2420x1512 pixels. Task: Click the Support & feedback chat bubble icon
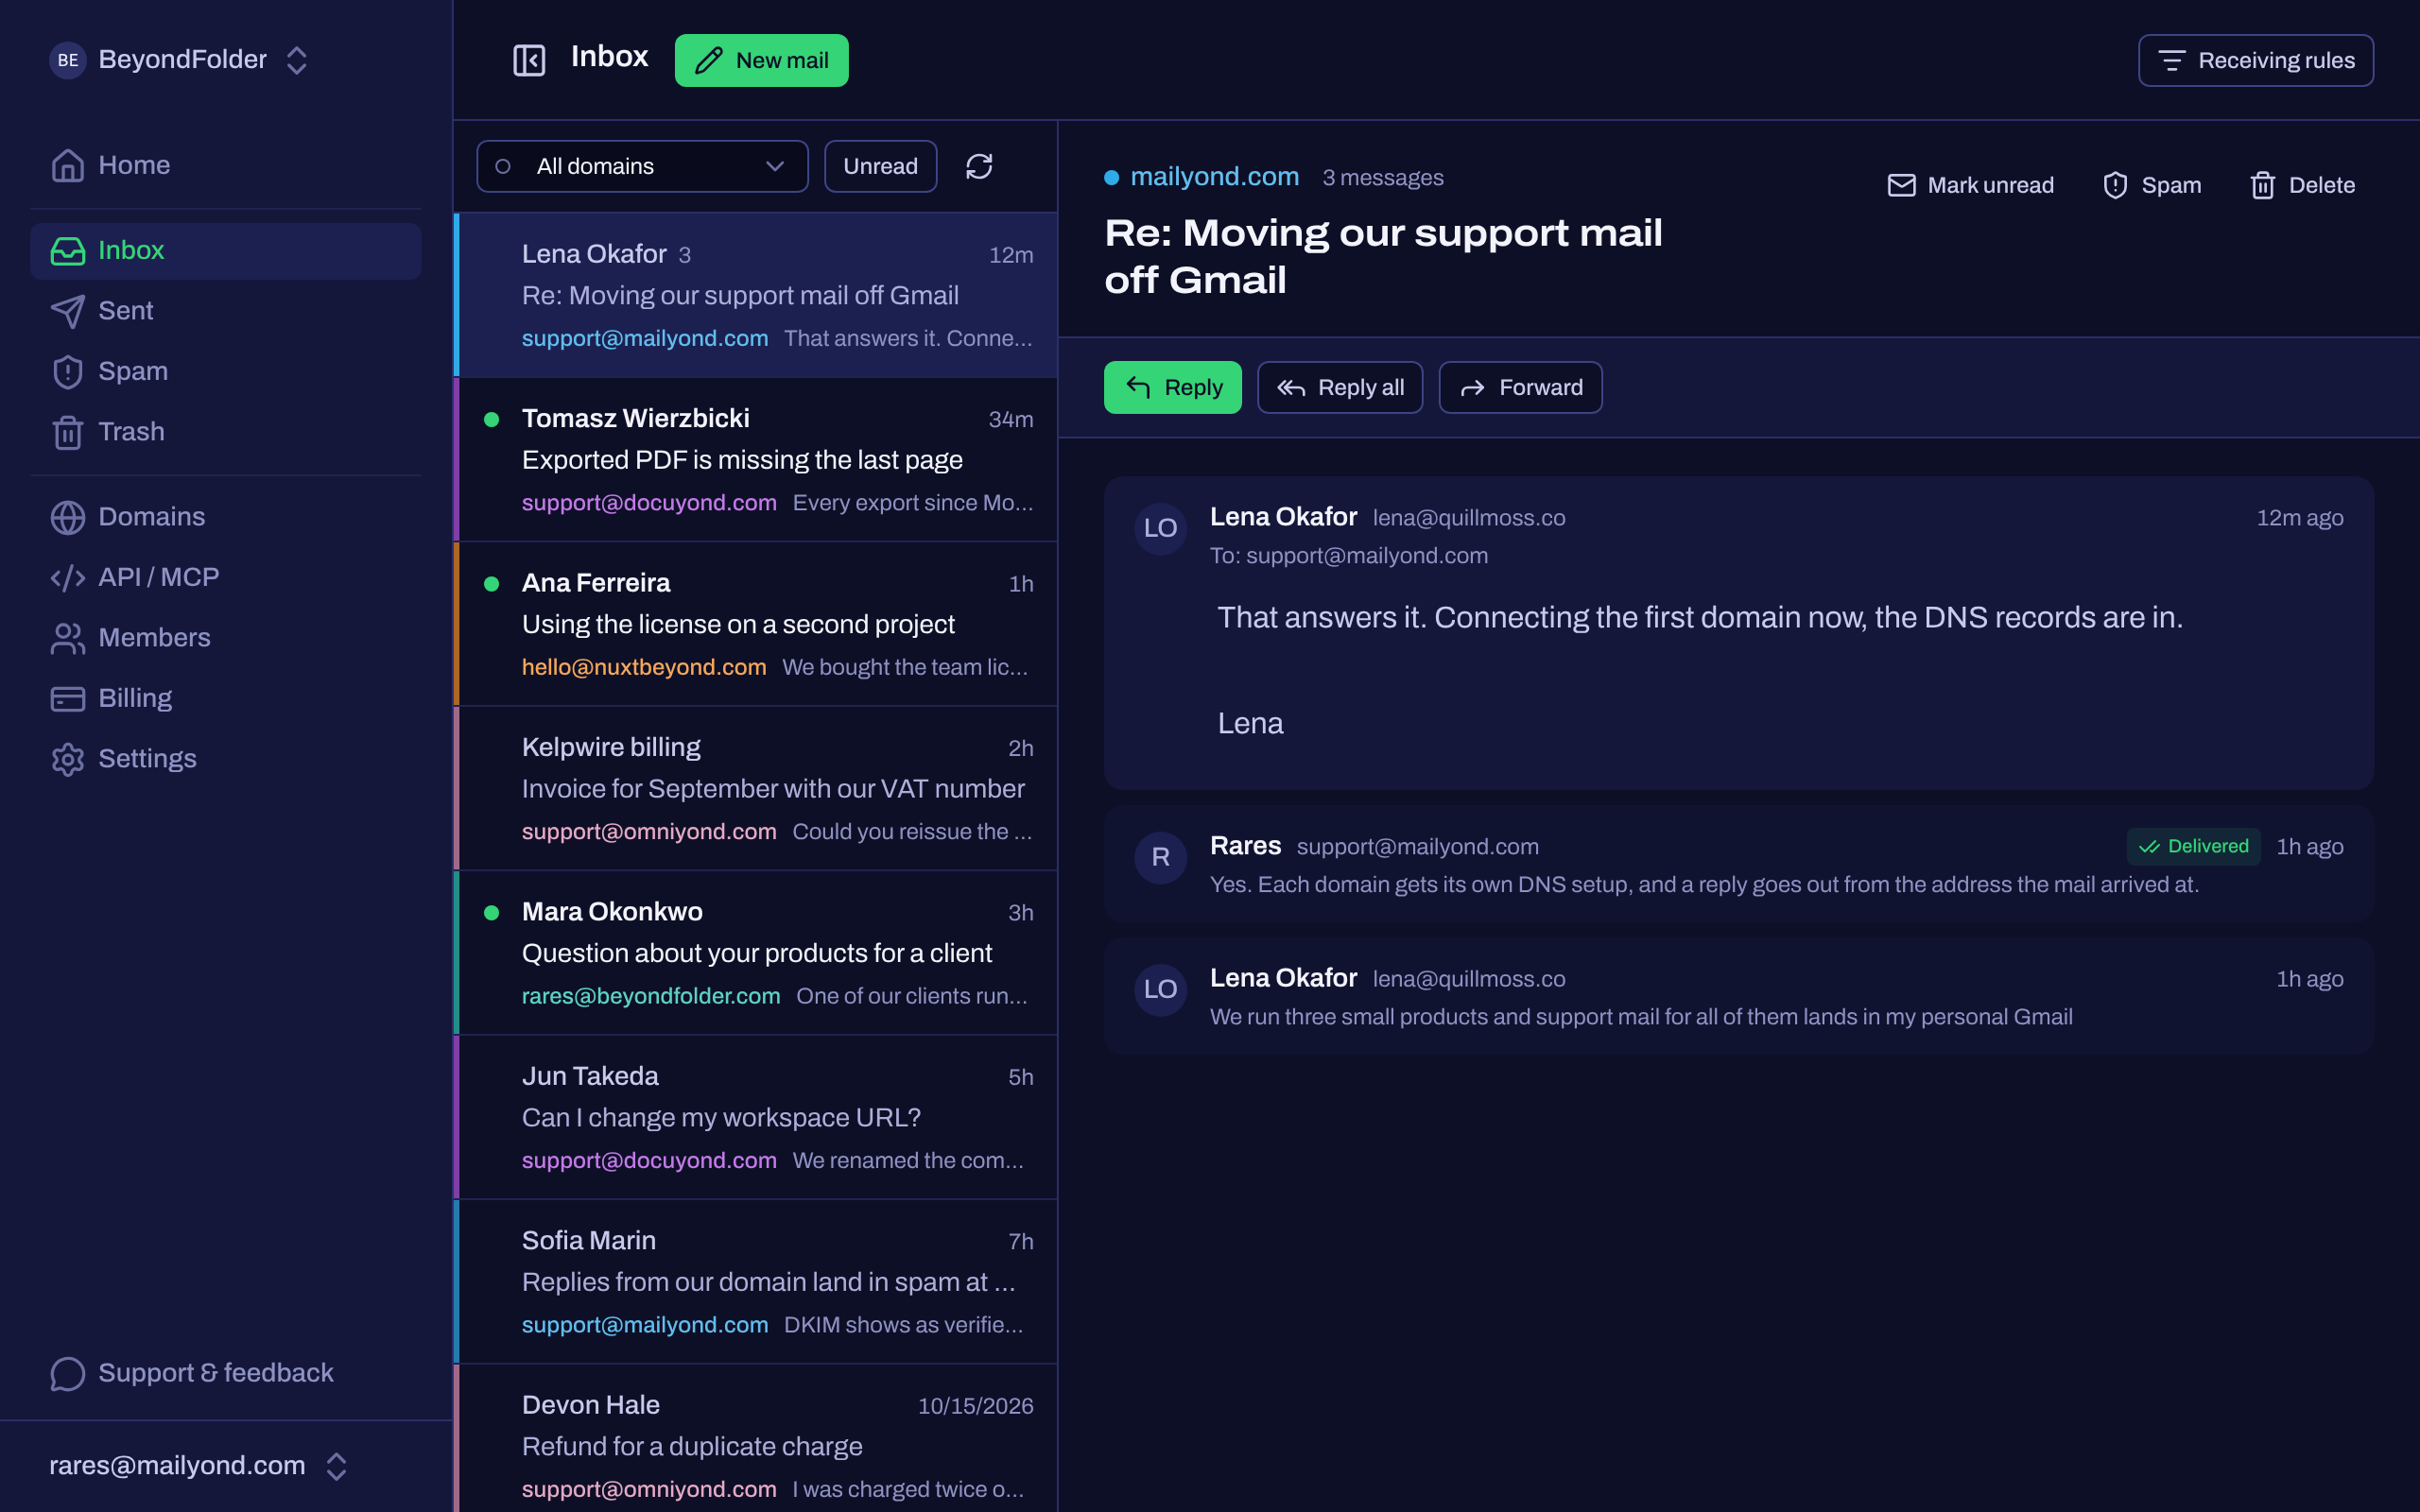tap(68, 1373)
